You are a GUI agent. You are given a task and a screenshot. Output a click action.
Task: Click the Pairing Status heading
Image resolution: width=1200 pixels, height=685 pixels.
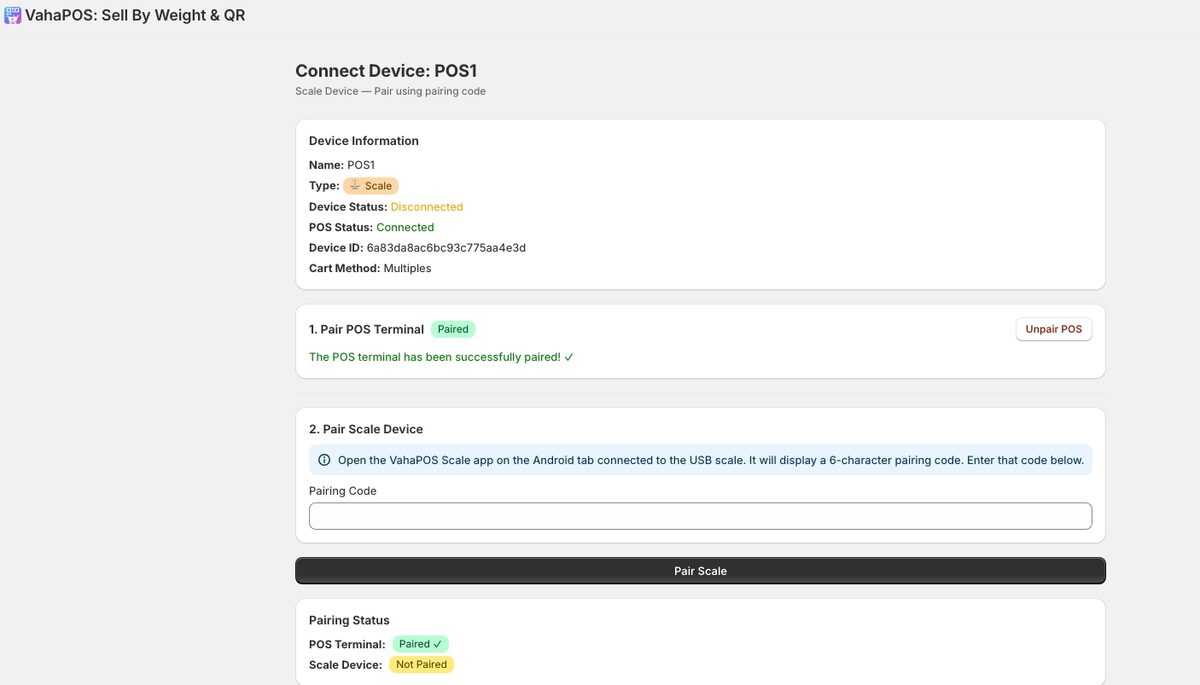349,620
